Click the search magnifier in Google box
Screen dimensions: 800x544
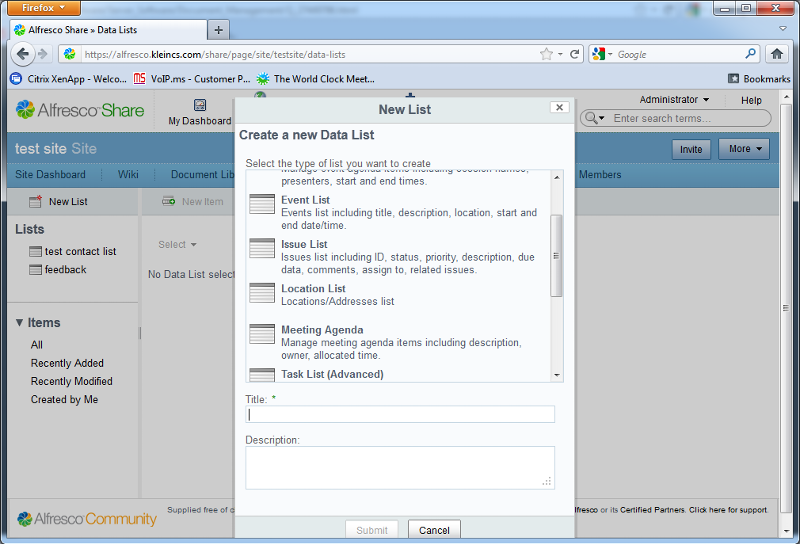point(750,54)
